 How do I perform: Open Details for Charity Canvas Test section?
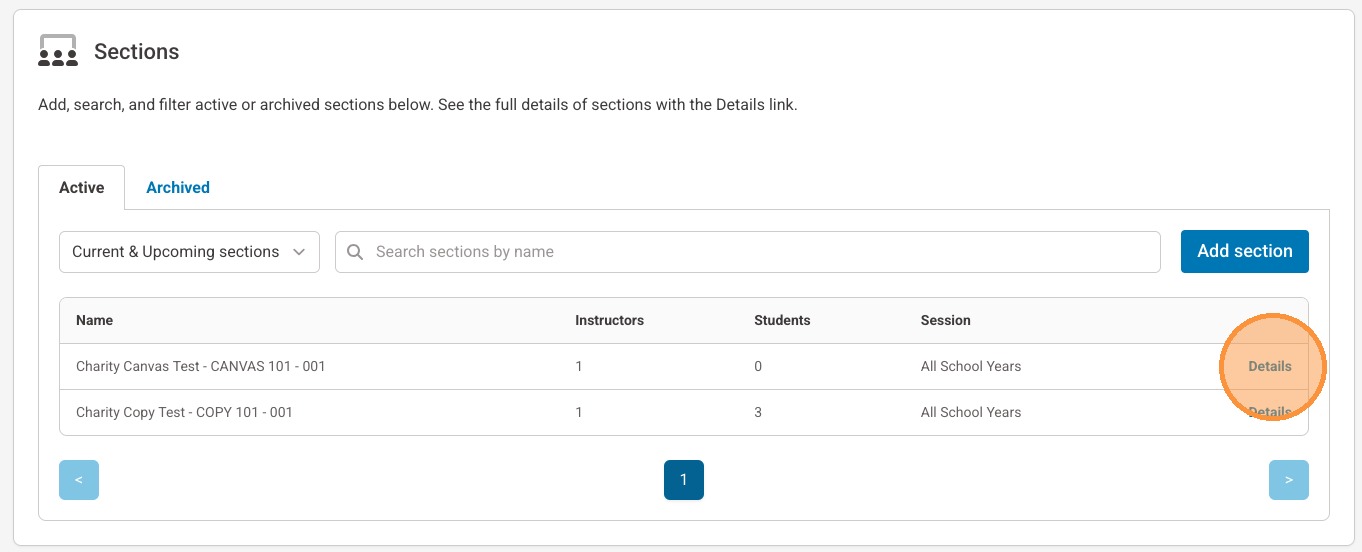pos(1269,366)
